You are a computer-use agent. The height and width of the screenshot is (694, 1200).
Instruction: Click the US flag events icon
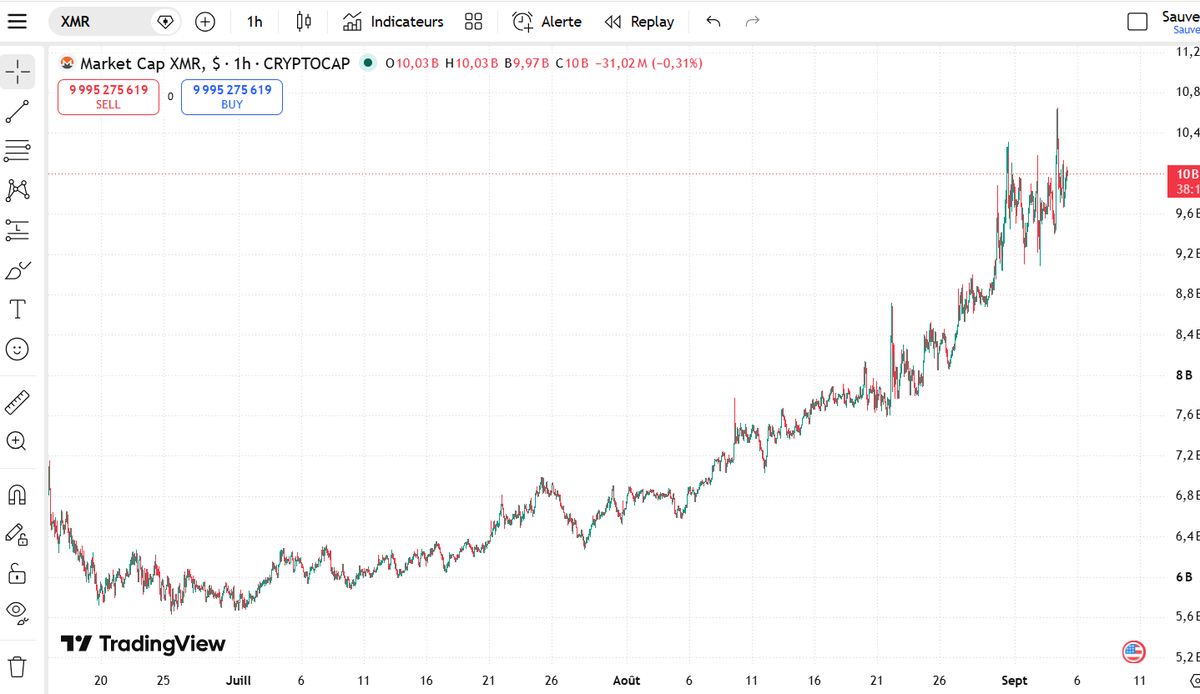[1133, 652]
